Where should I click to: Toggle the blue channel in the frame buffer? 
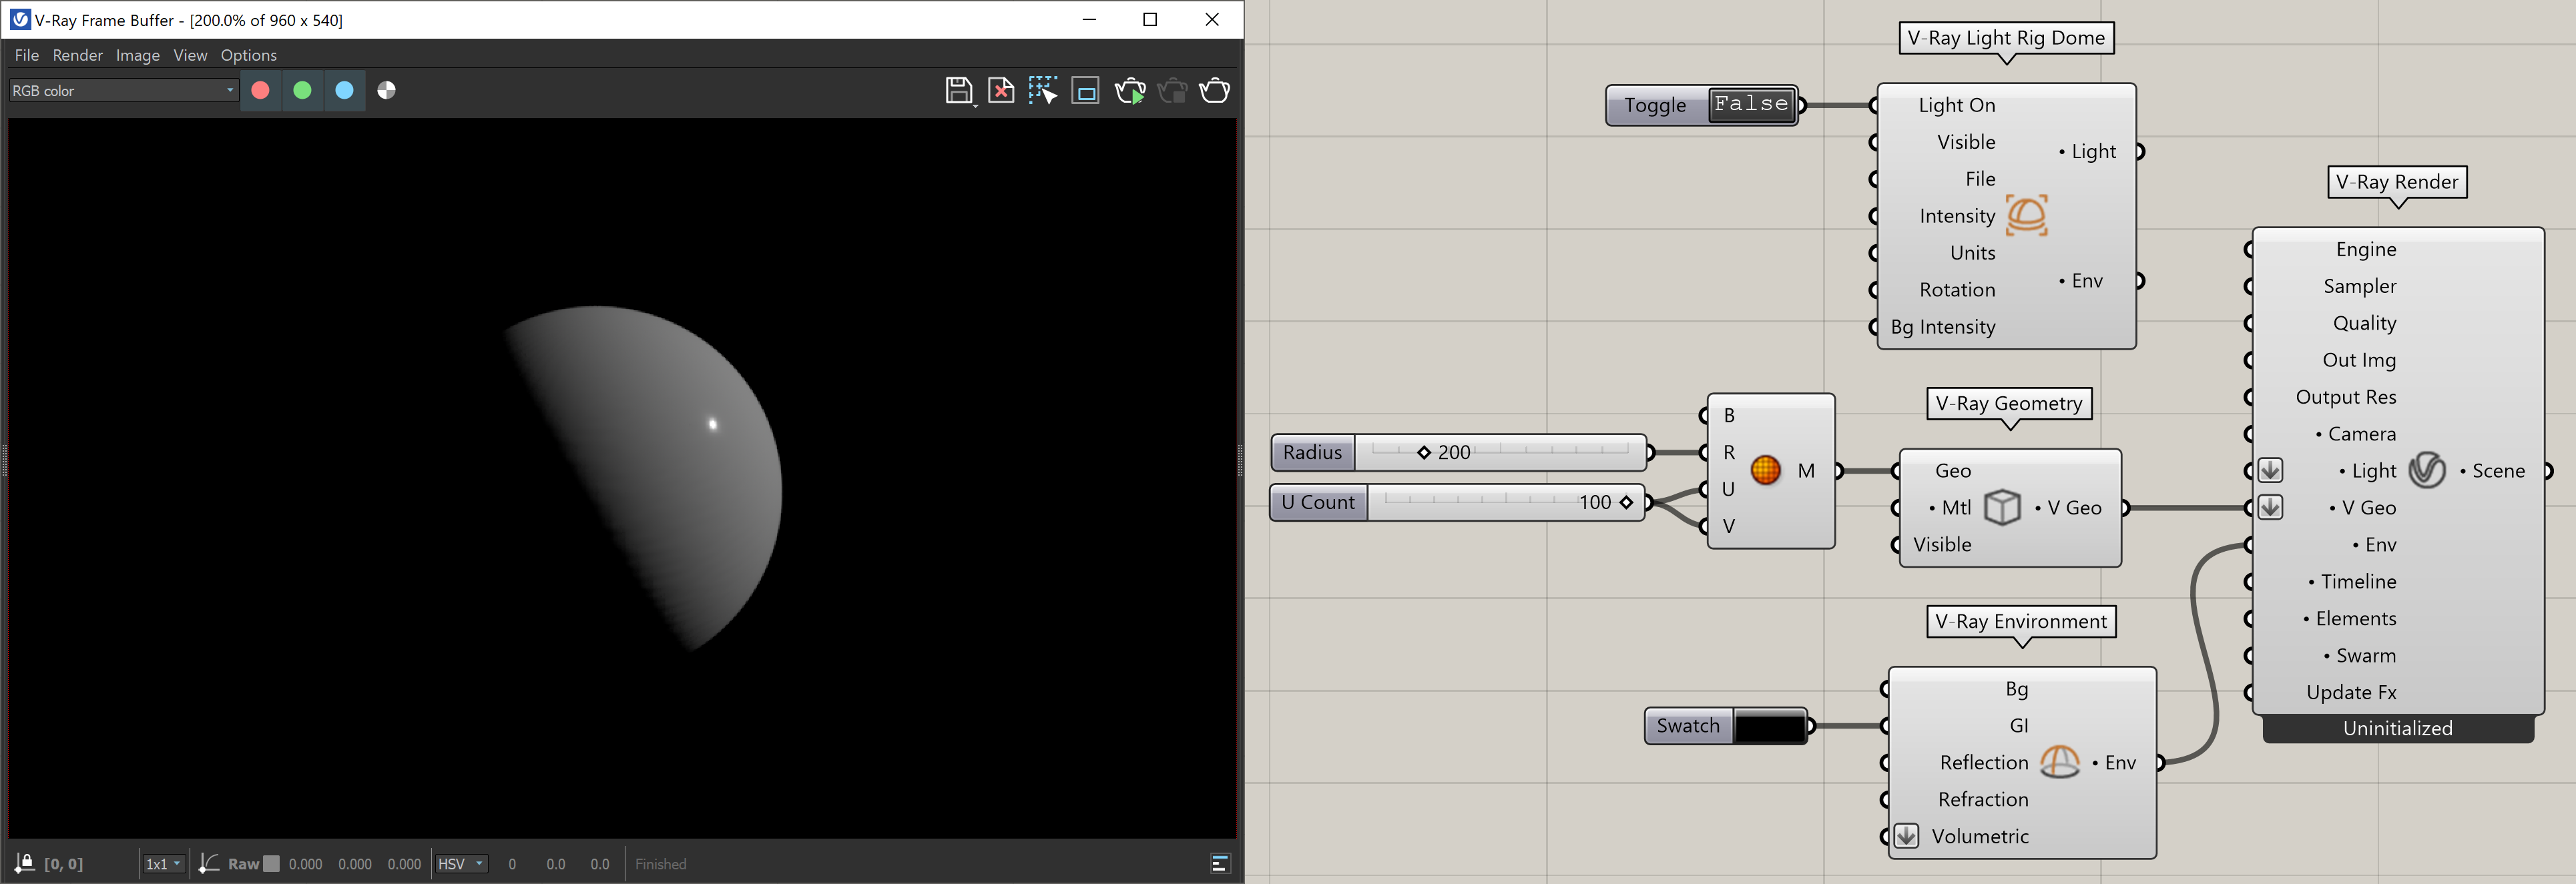(x=344, y=91)
